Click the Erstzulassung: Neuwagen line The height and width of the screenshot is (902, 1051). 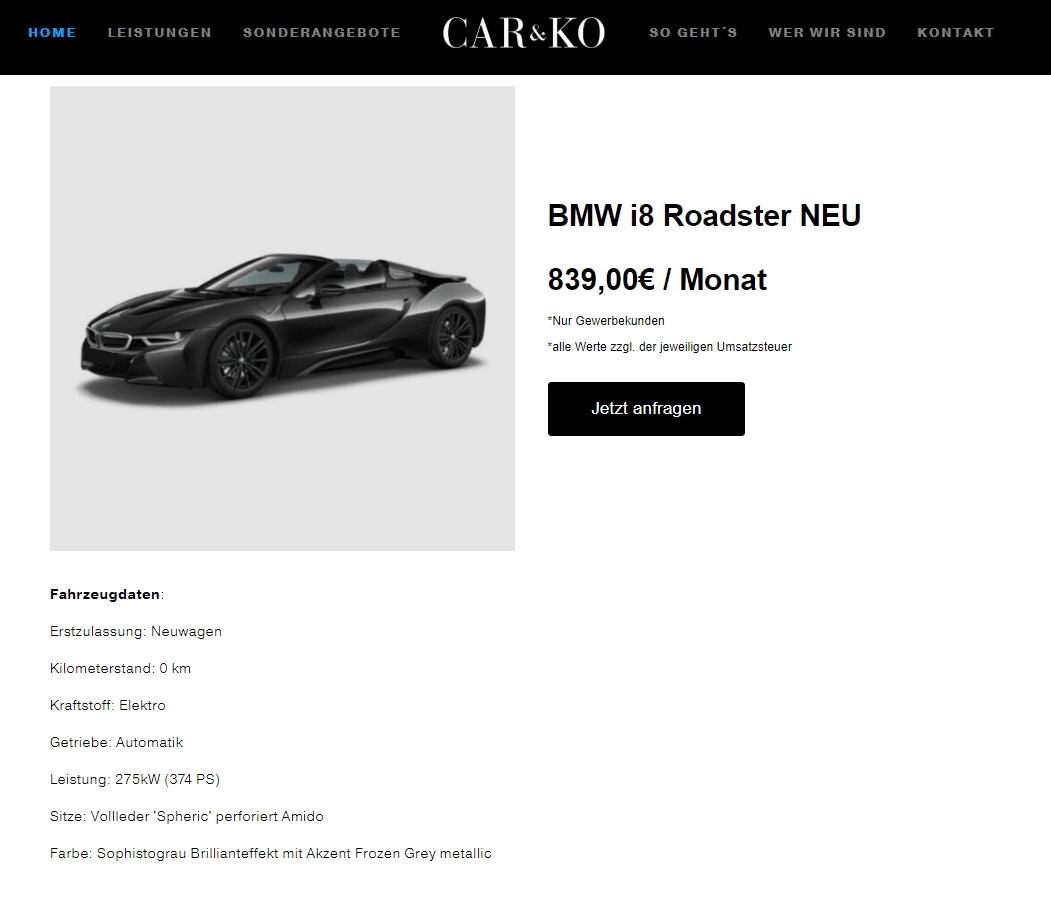click(x=135, y=631)
